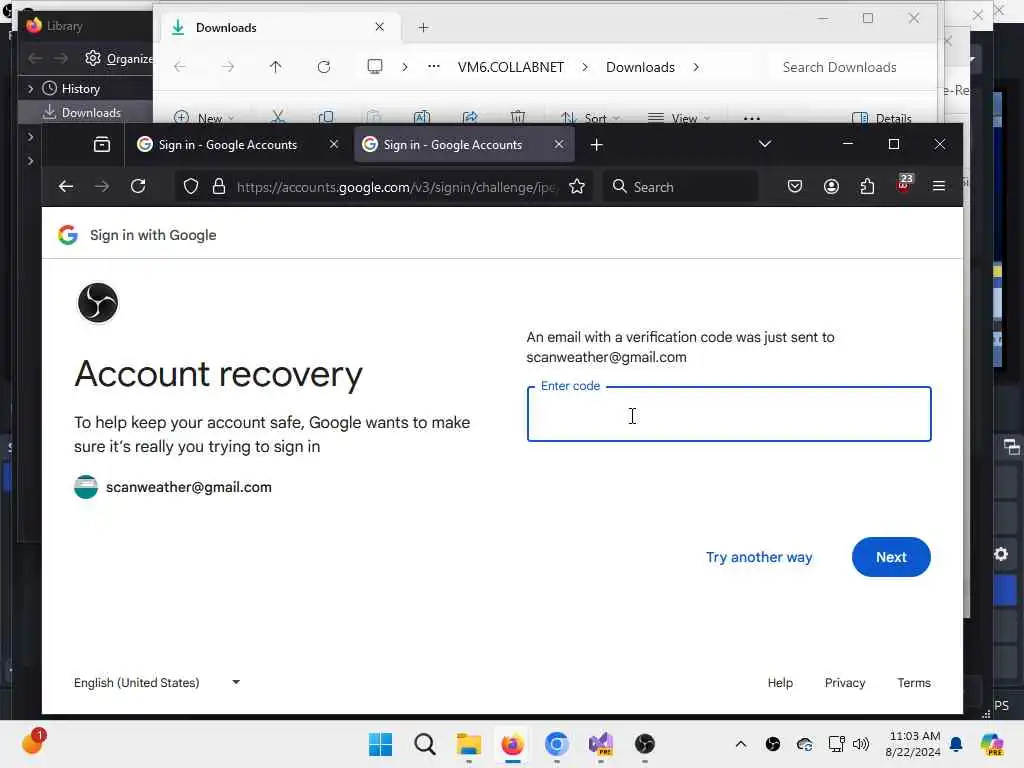Click Downloads breadcrumb segment in Explorer
Viewport: 1024px width, 768px height.
point(640,67)
